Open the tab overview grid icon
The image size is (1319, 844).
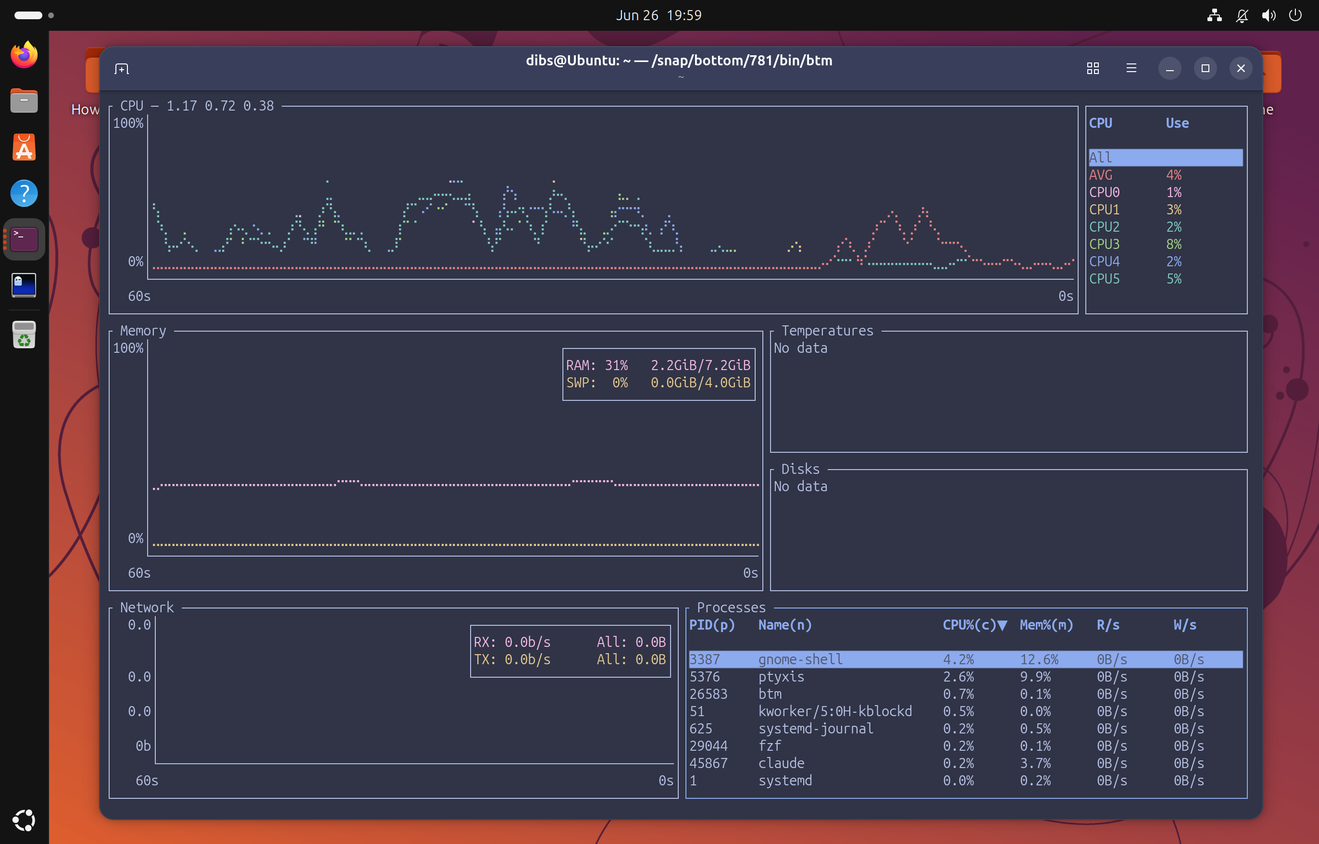click(x=1093, y=68)
